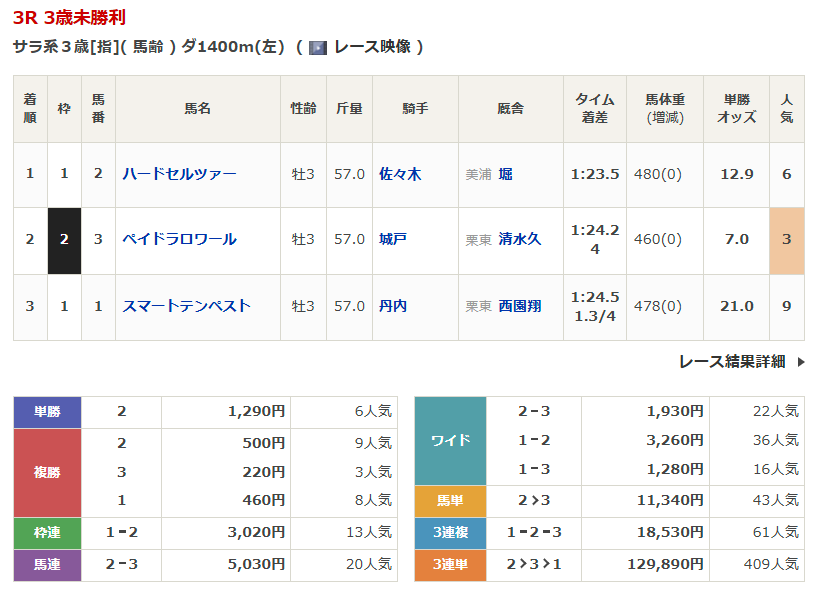Click the highlighted popularity rank 3 cell
817x592 pixels.
tap(786, 240)
